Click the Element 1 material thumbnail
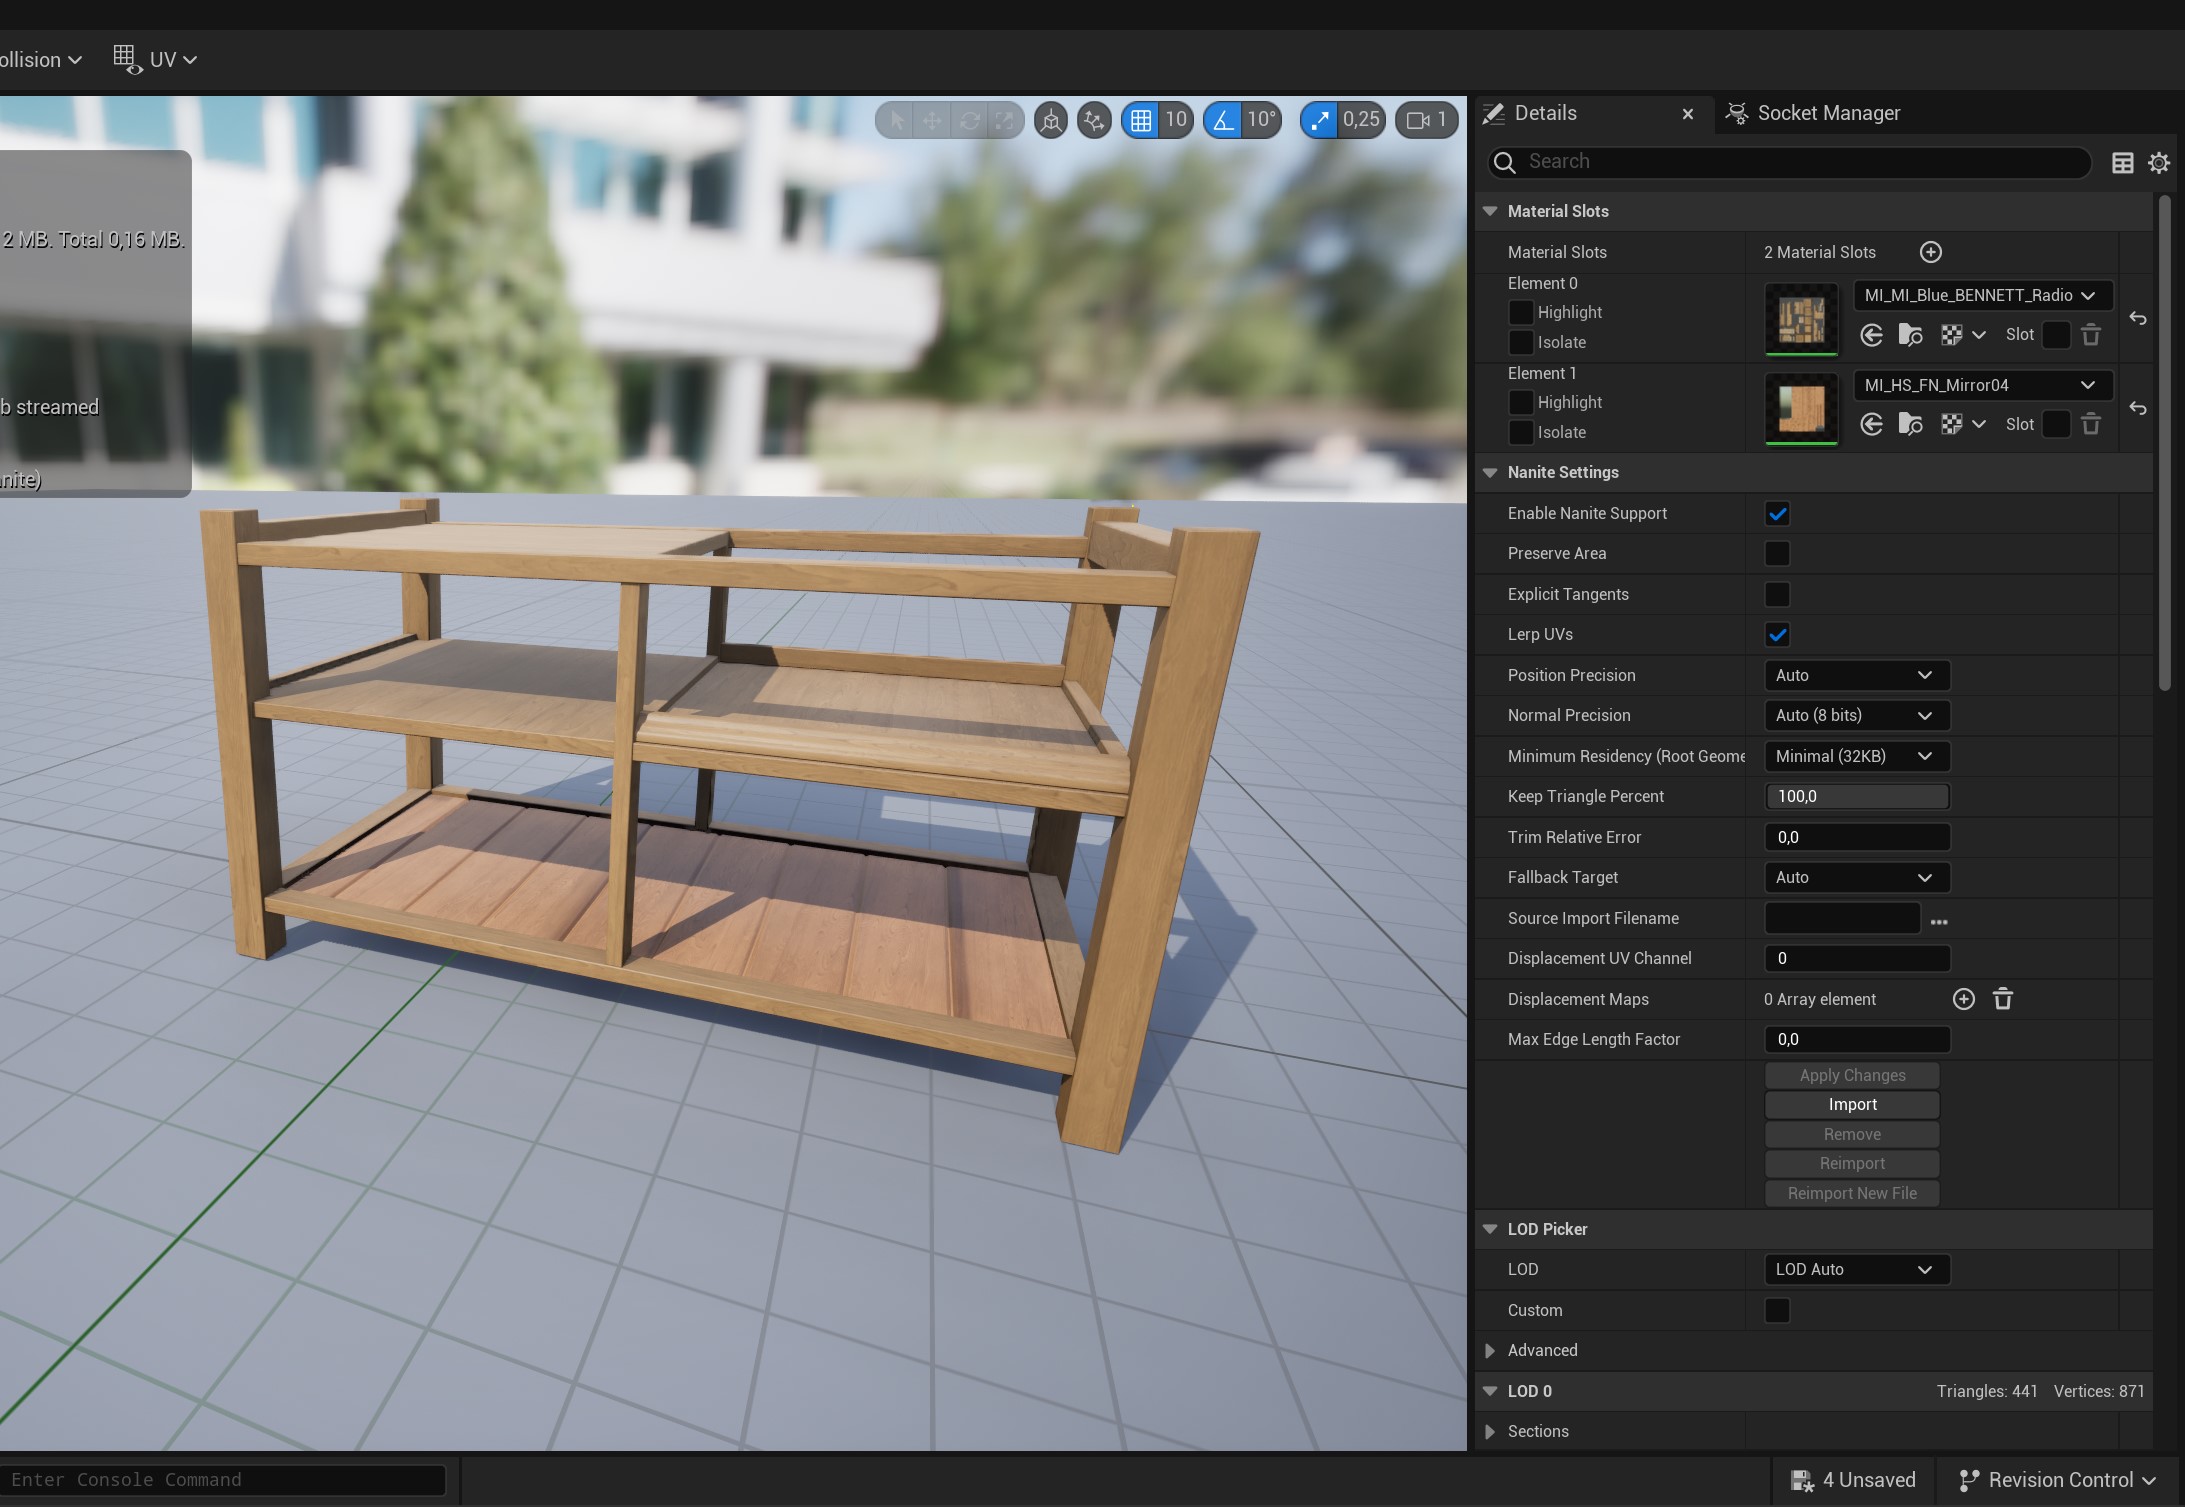 click(1801, 409)
